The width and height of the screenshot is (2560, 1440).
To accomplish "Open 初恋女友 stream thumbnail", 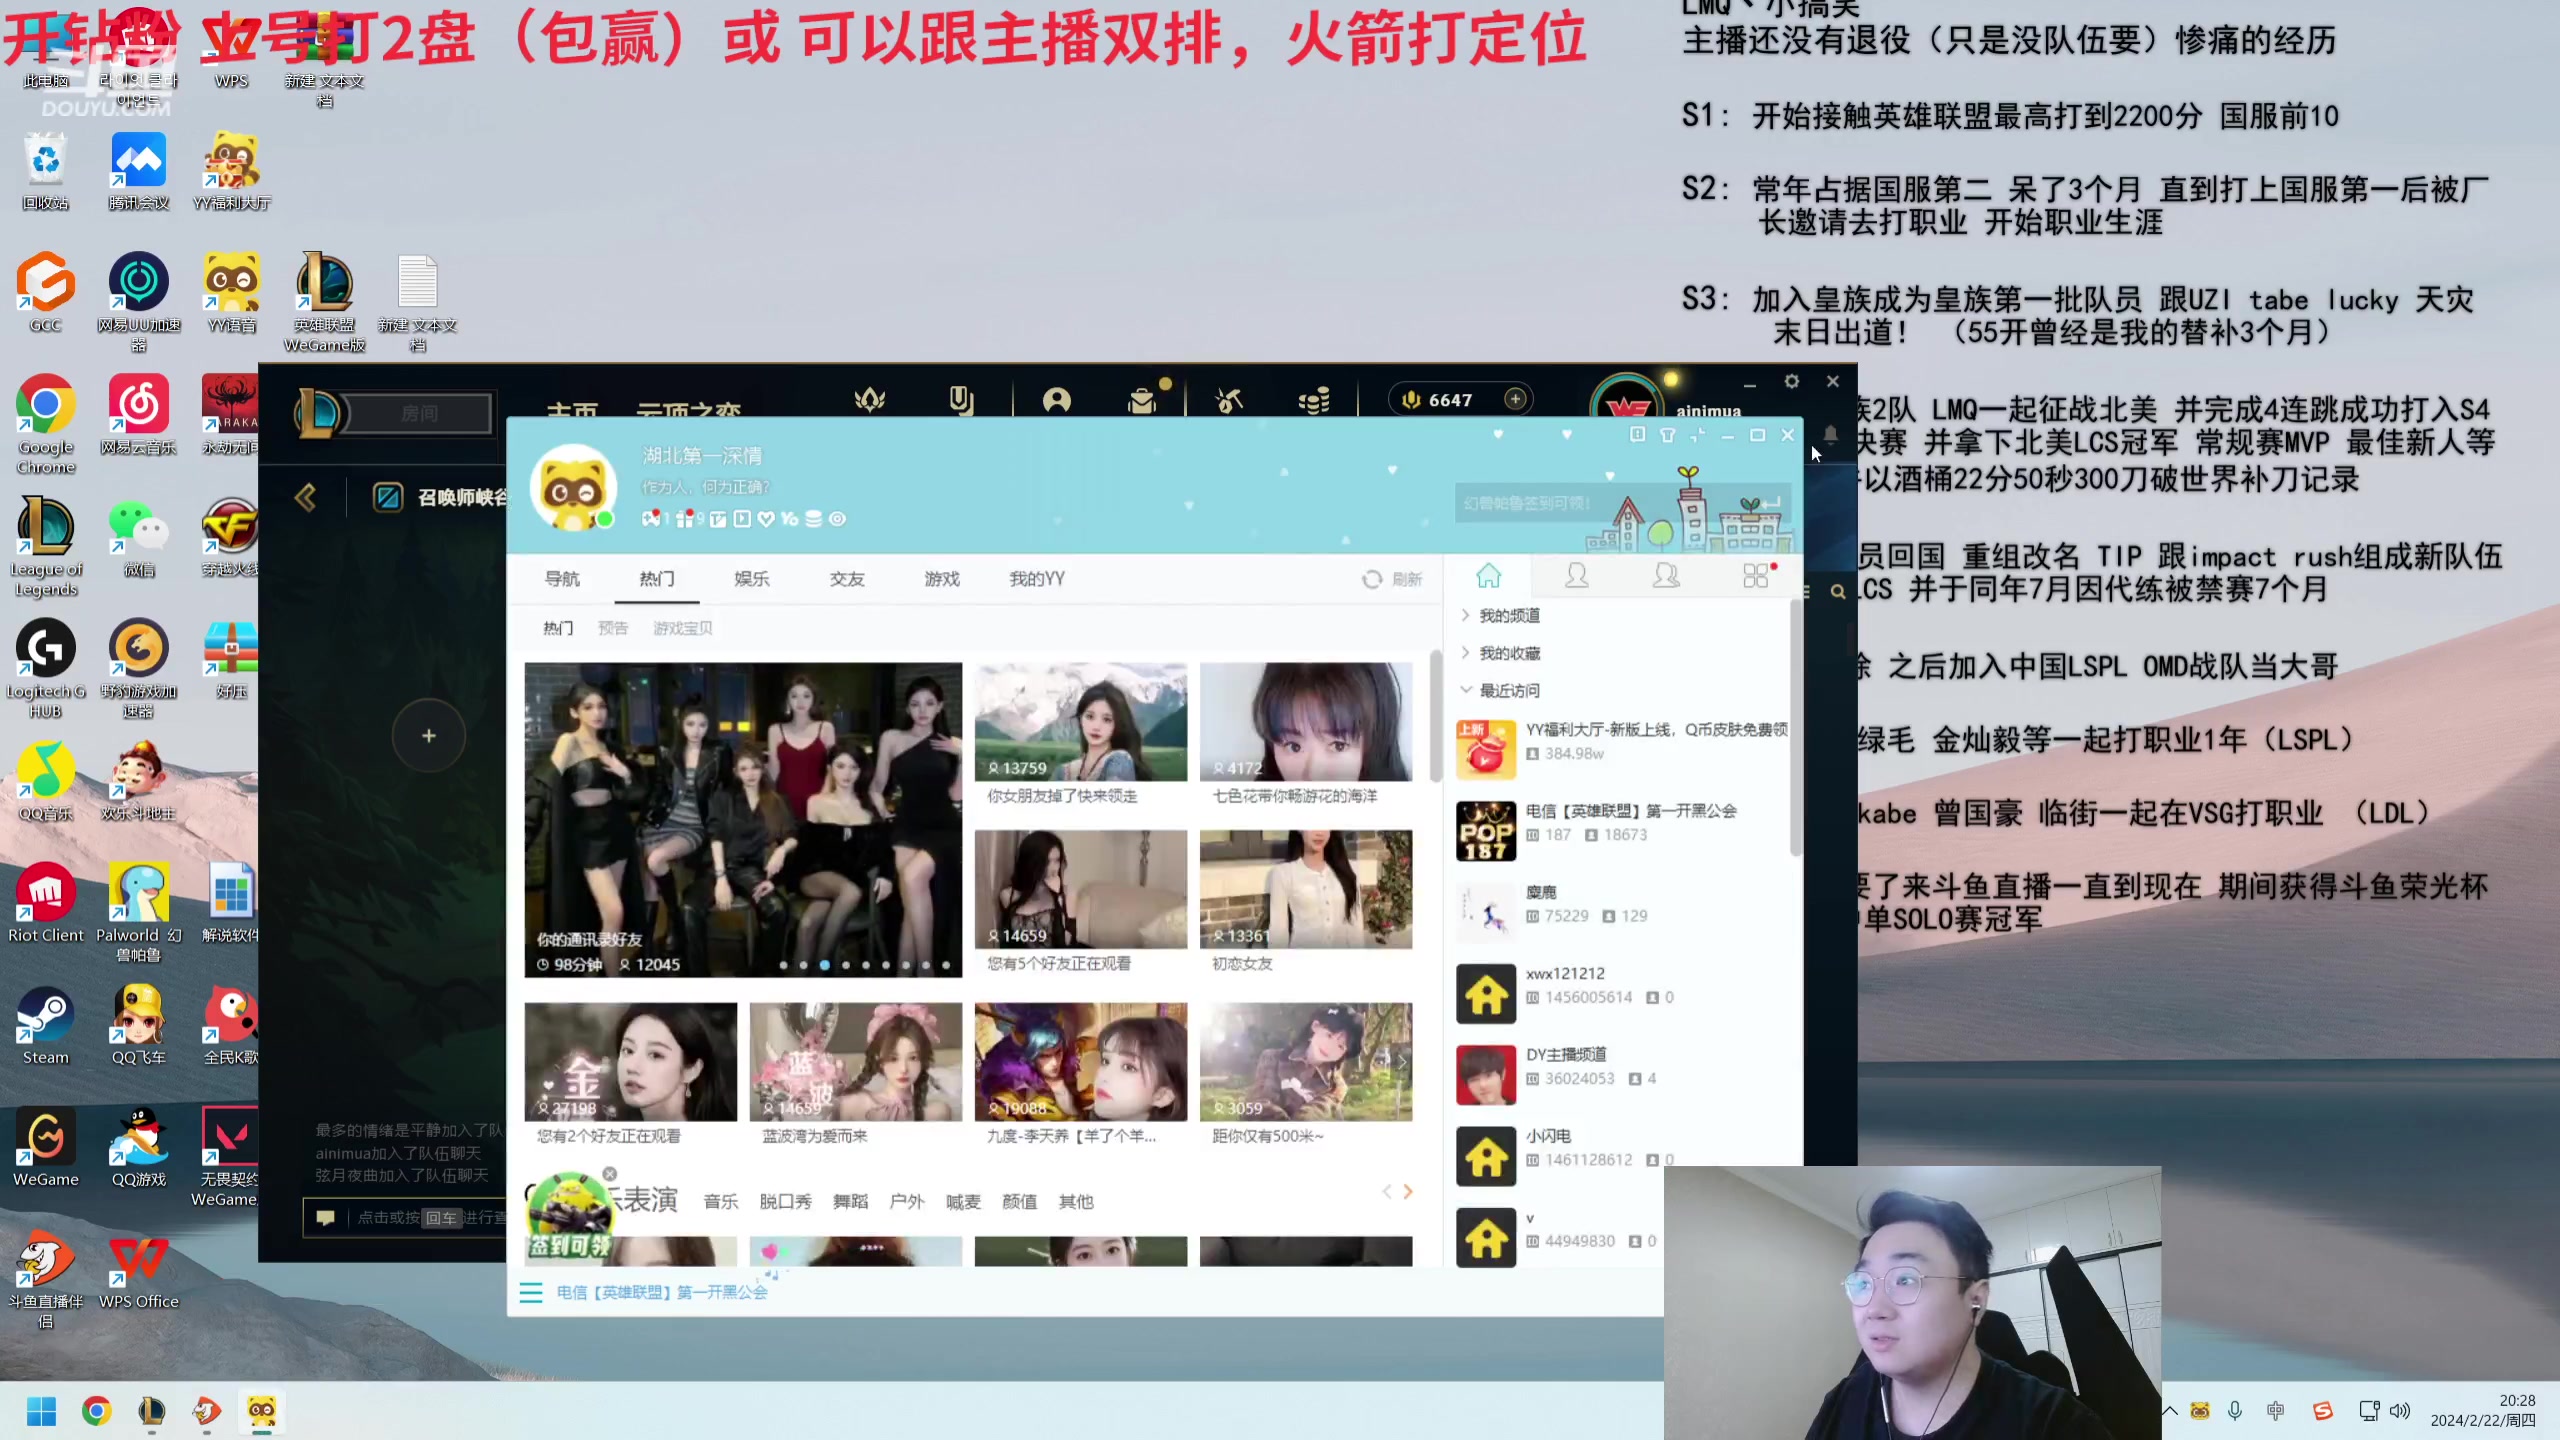I will point(1305,889).
